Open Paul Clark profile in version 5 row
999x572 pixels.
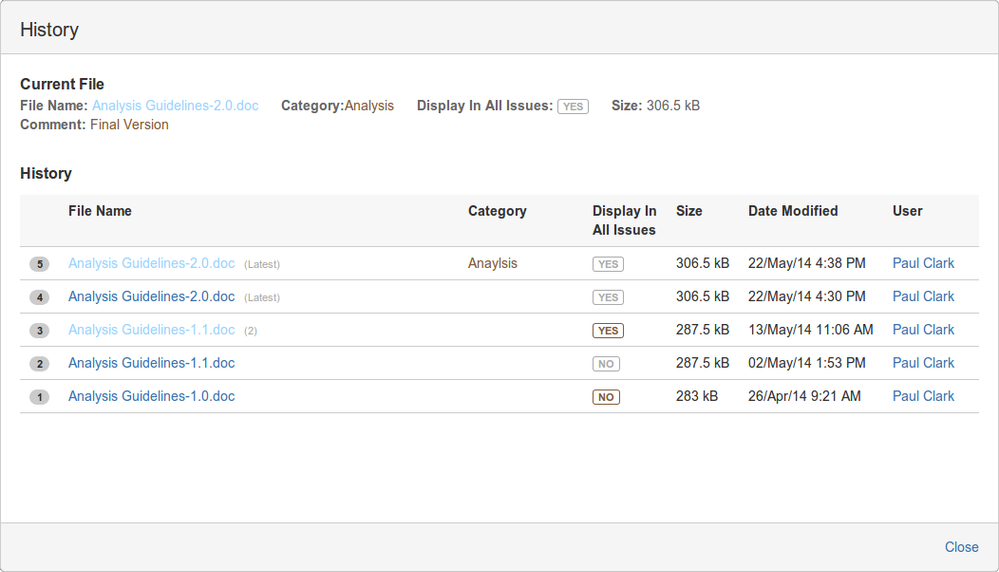923,263
